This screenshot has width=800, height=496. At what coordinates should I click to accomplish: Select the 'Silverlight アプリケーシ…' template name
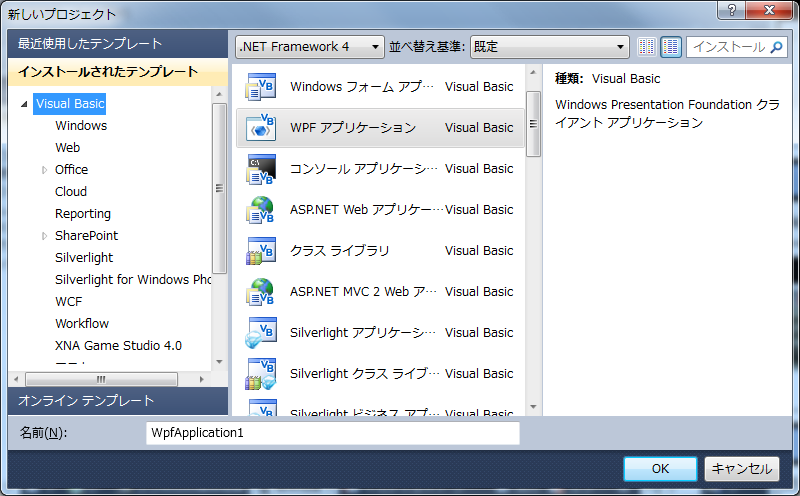tap(363, 333)
